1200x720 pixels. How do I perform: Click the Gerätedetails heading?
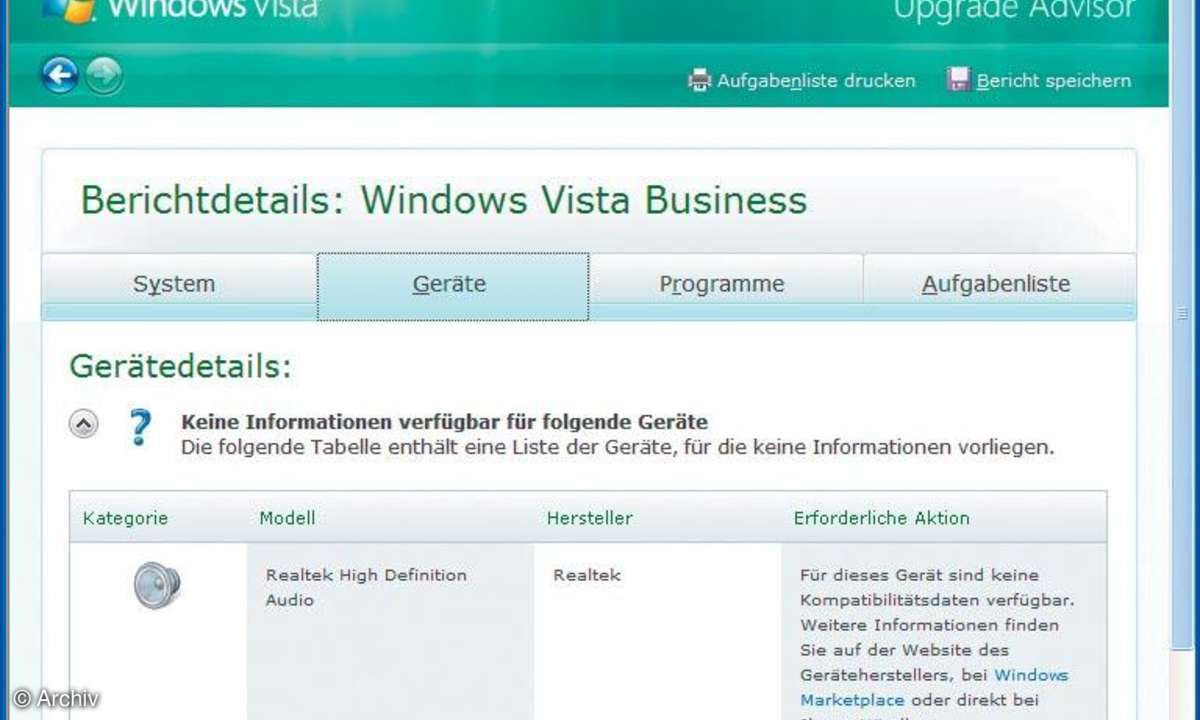coord(181,366)
